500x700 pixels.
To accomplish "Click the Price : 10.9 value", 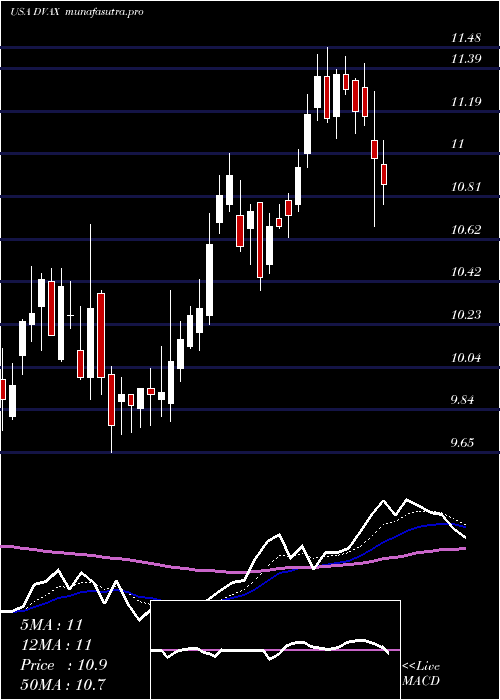I will [63, 665].
